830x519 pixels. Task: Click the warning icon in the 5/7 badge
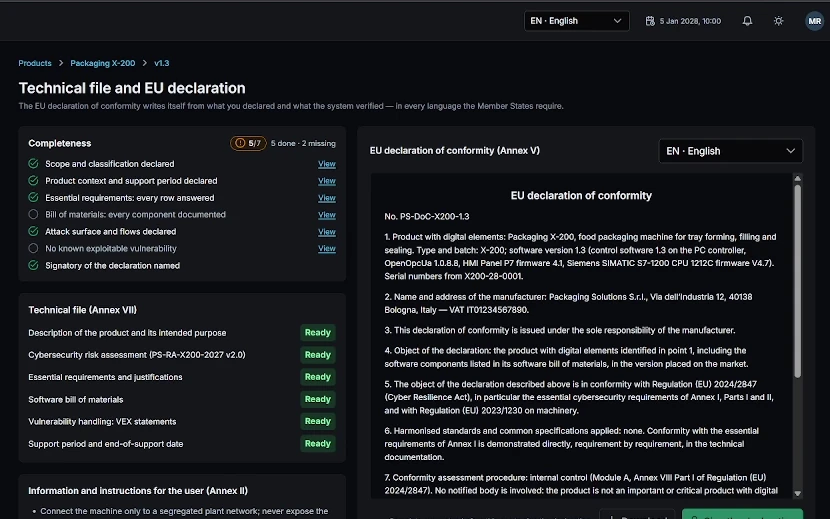(x=240, y=143)
